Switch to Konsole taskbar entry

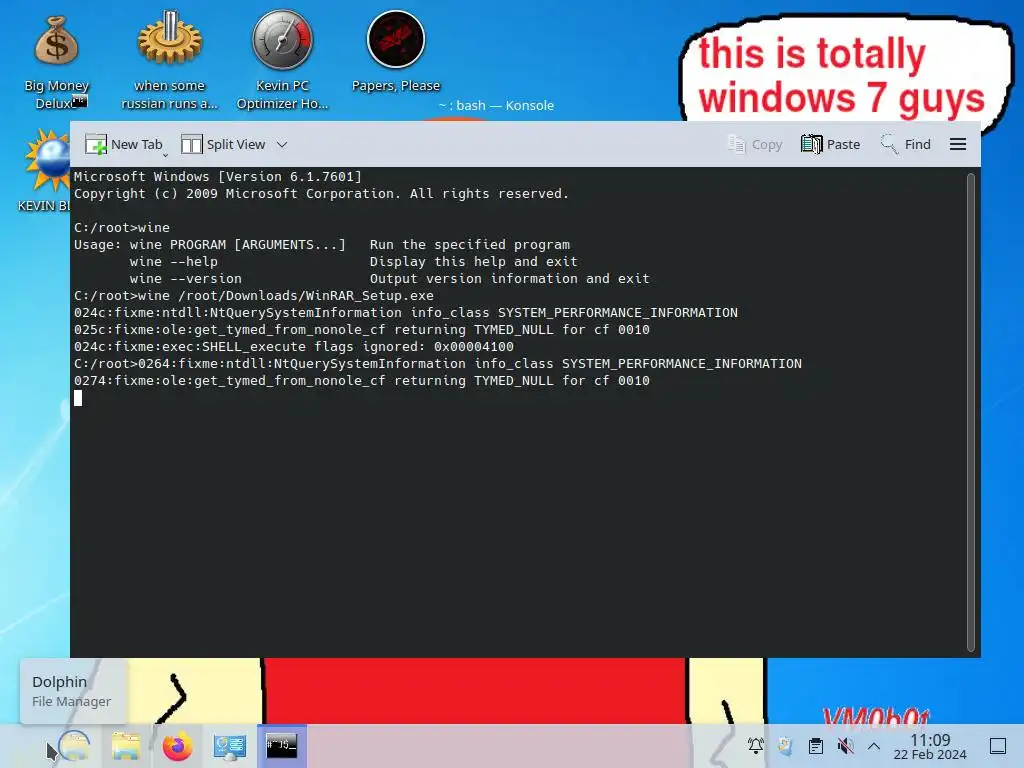click(x=281, y=746)
